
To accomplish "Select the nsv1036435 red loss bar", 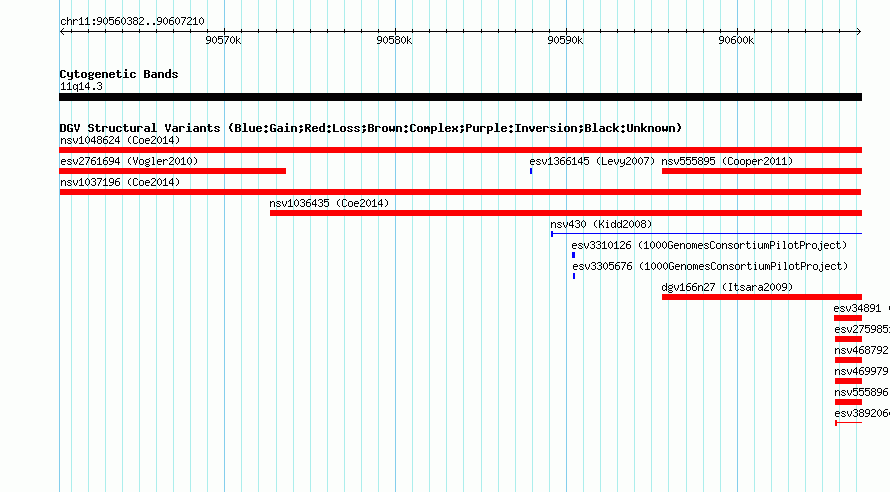I will click(566, 213).
